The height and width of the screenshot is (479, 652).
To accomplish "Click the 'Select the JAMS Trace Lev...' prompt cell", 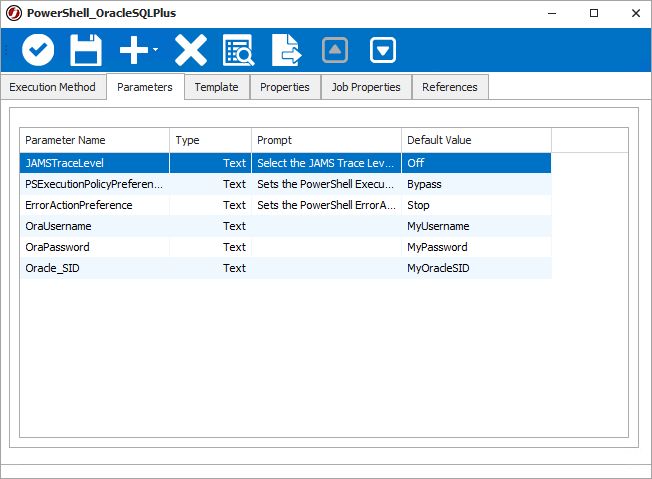I will [326, 163].
